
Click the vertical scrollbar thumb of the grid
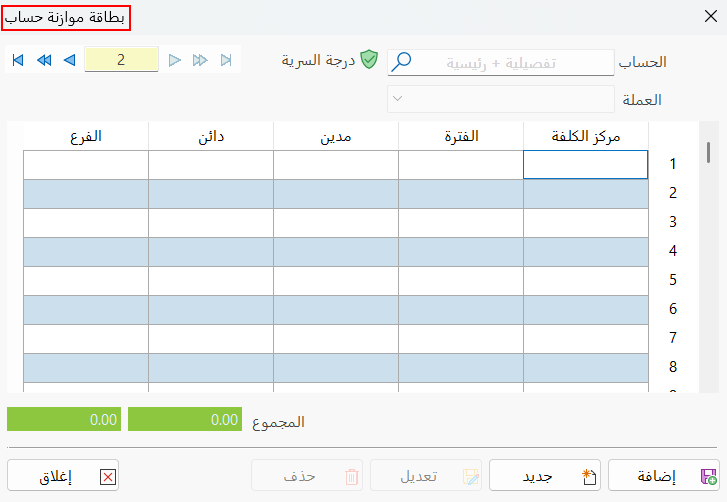(x=708, y=153)
